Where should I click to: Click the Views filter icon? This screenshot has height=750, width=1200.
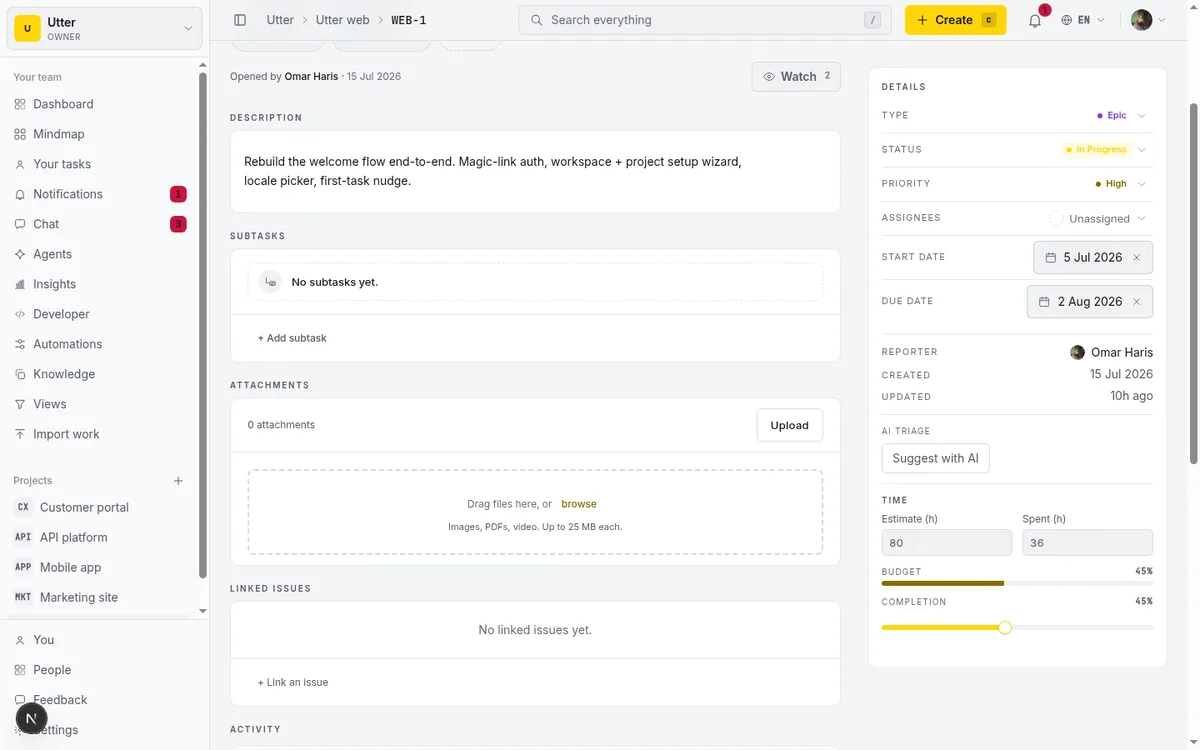[20, 404]
